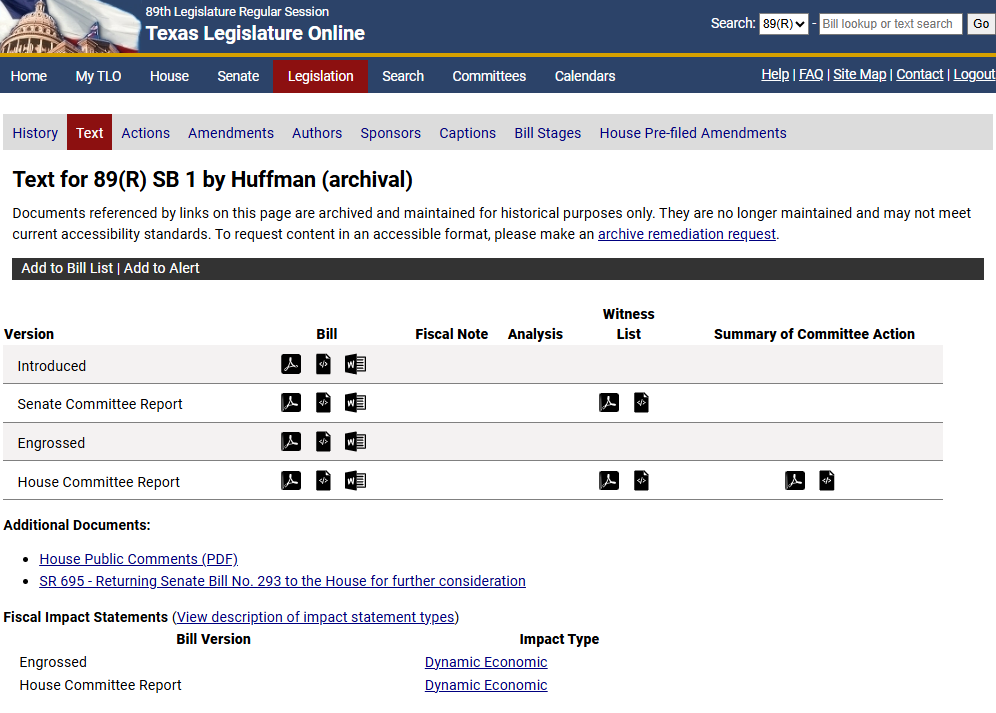The height and width of the screenshot is (713, 996).
Task: Open the Engrossed bill PDF
Action: [291, 441]
